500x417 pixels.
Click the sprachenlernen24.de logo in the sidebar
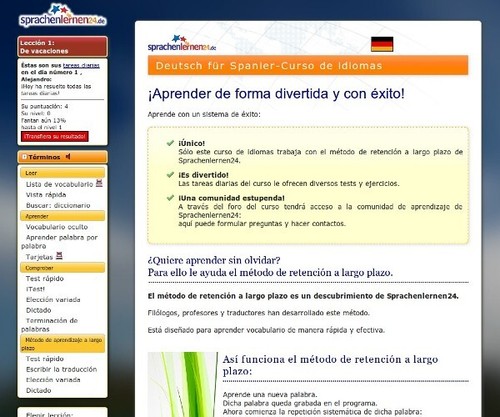click(63, 15)
